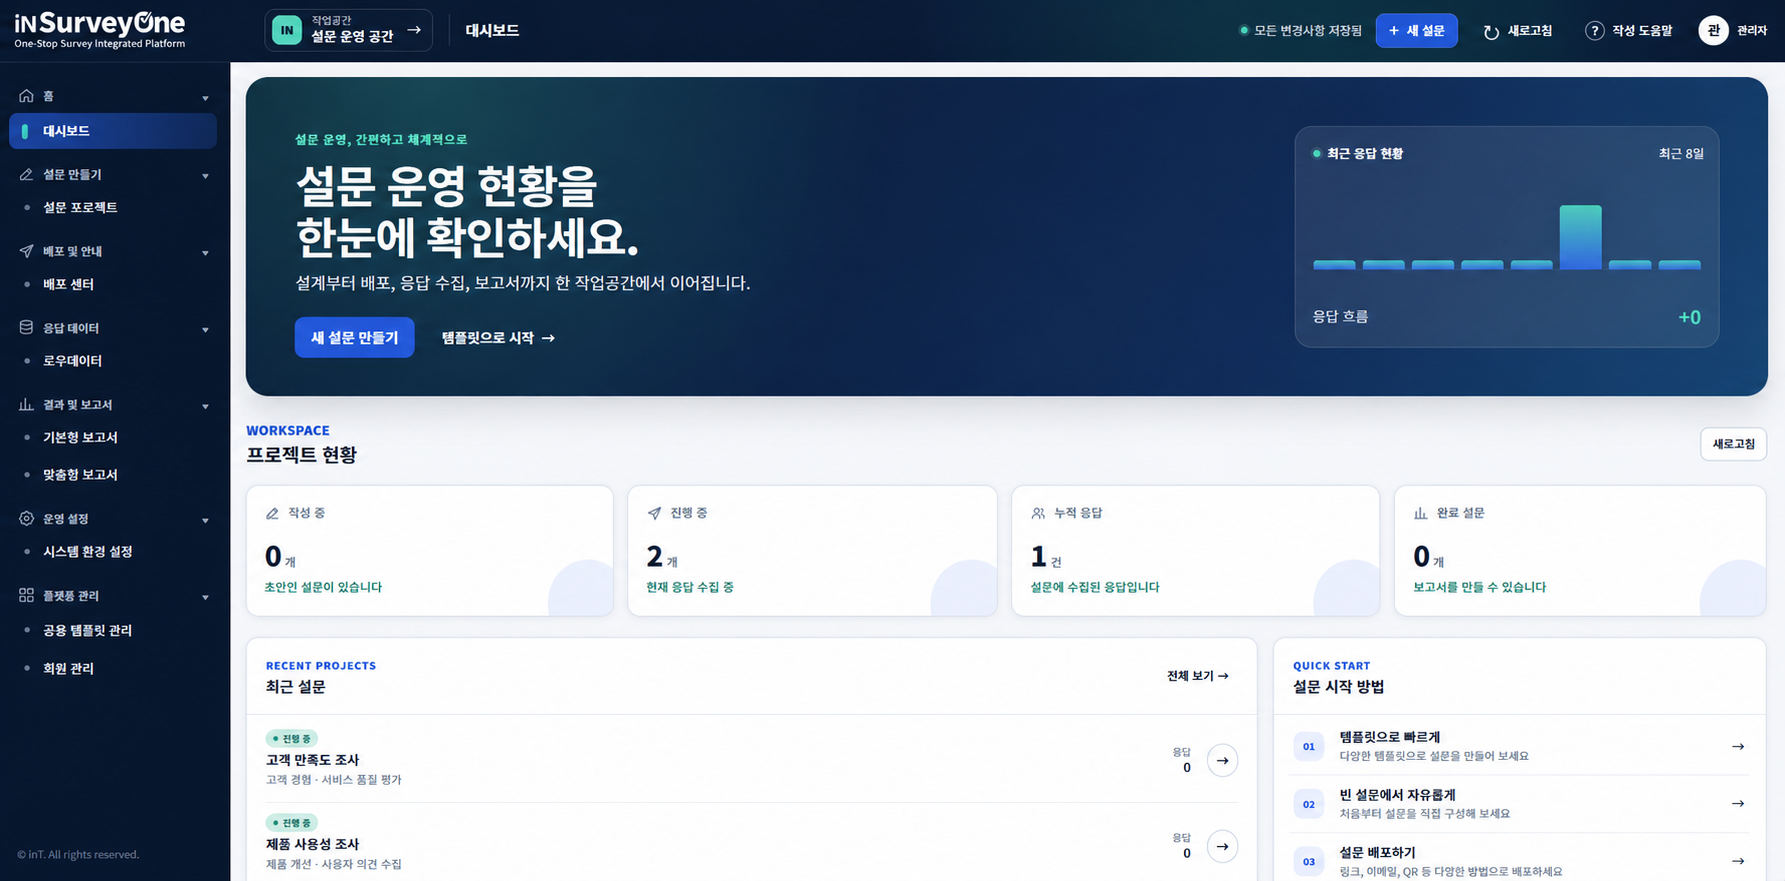This screenshot has width=1785, height=881.
Task: Open 제품 사용성 조사 via its arrow button
Action: click(x=1222, y=846)
